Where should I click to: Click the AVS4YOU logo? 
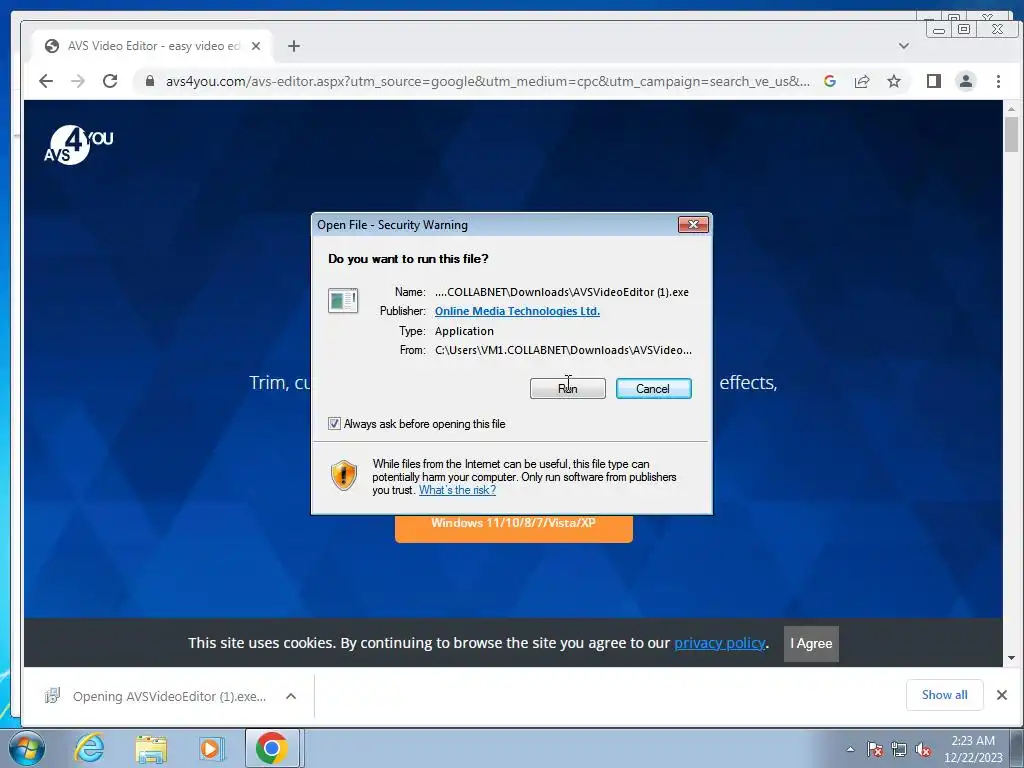(x=78, y=145)
